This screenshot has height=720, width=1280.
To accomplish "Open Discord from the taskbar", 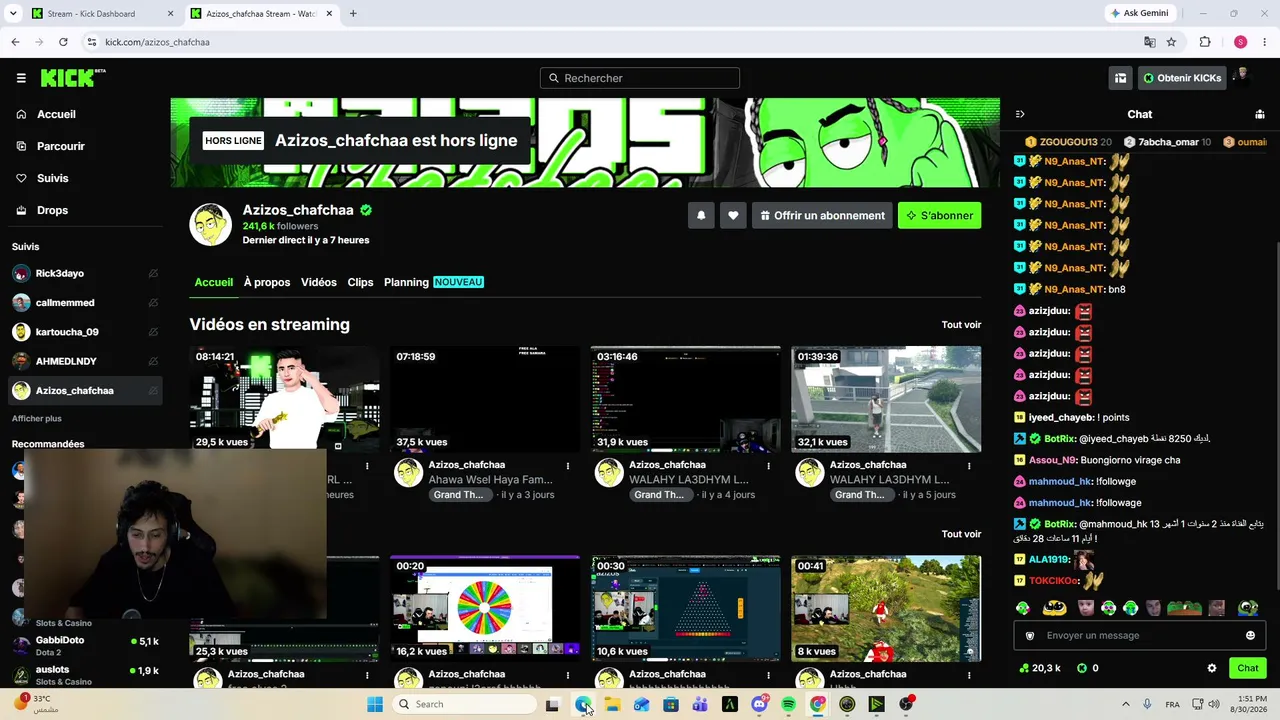I will point(759,704).
